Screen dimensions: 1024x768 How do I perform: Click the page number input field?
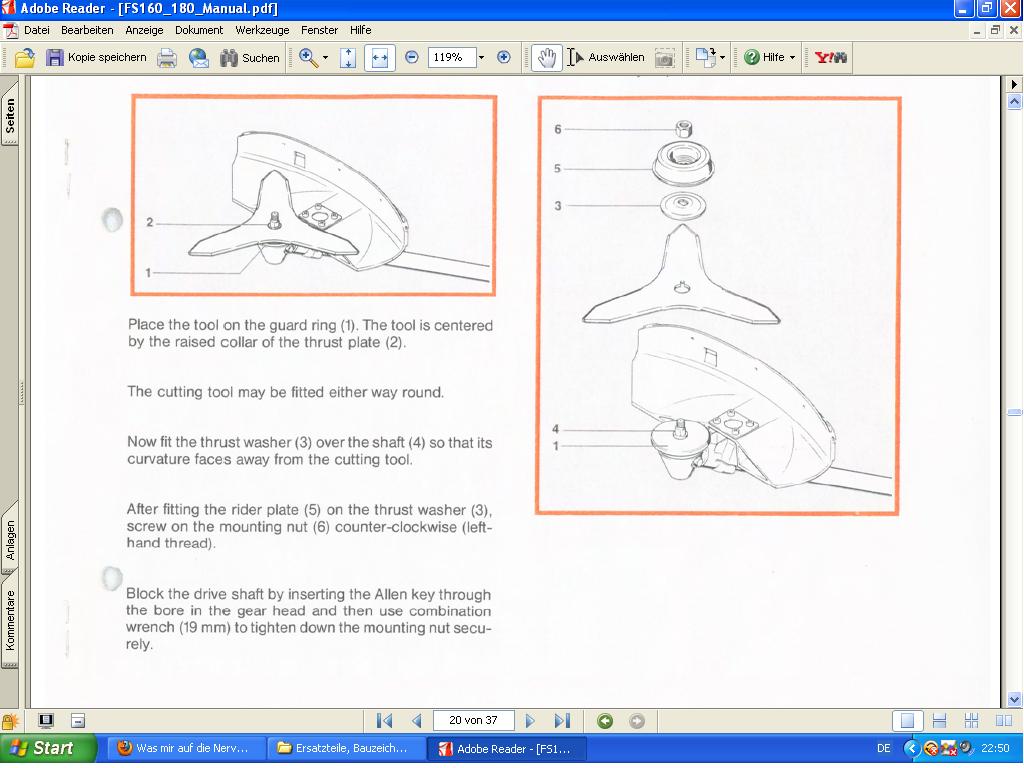pyautogui.click(x=473, y=721)
